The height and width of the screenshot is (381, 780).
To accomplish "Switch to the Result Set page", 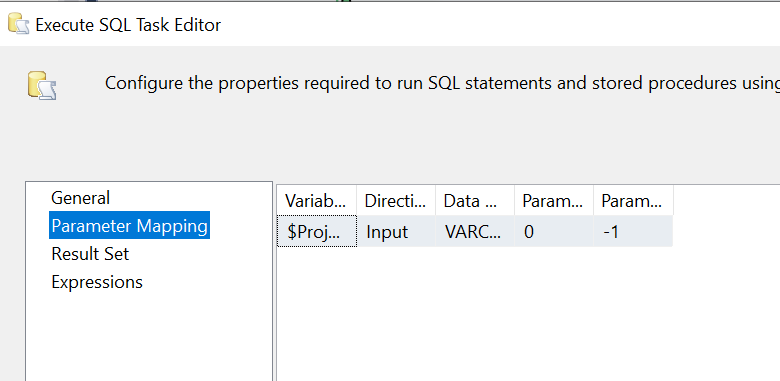I will click(90, 254).
